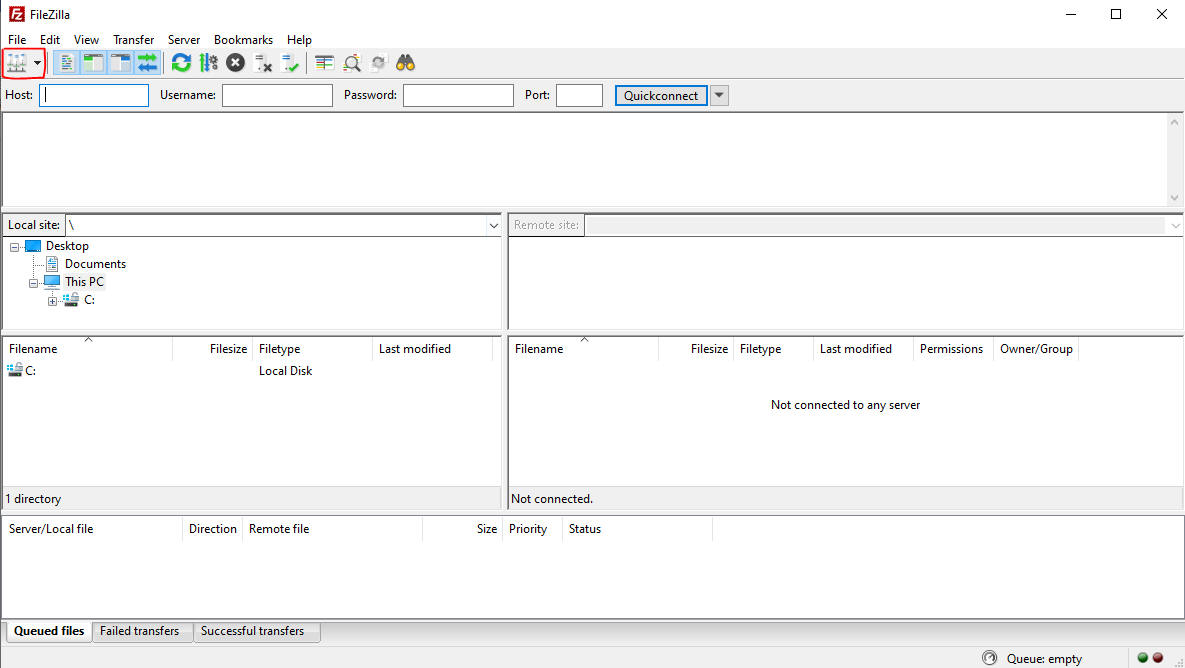Reconnect to the last used server
This screenshot has width=1185, height=668.
point(290,63)
